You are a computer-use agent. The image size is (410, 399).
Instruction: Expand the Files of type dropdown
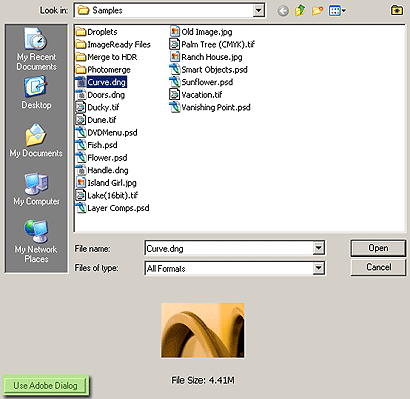318,268
